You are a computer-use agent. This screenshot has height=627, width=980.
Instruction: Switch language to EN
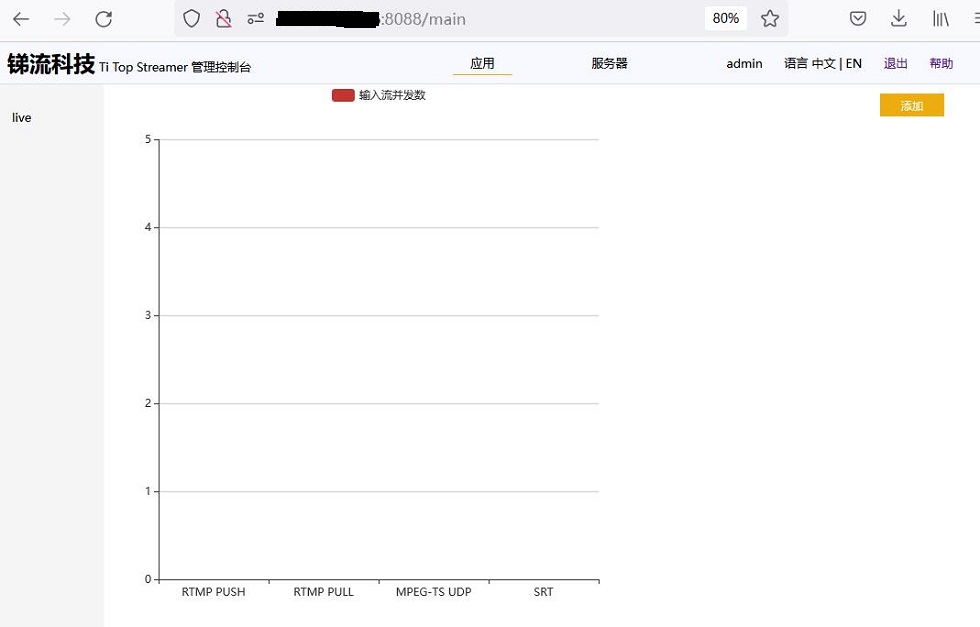click(x=854, y=63)
